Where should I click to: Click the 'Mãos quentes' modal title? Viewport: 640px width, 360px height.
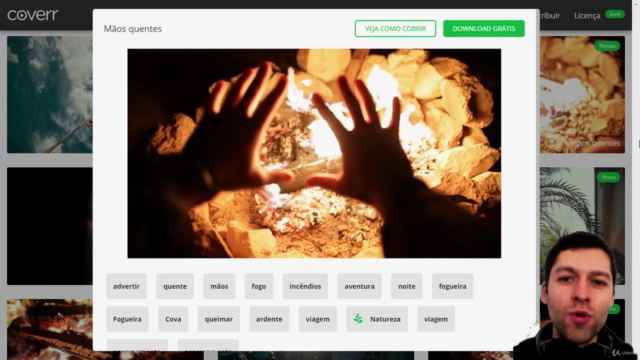pyautogui.click(x=133, y=29)
